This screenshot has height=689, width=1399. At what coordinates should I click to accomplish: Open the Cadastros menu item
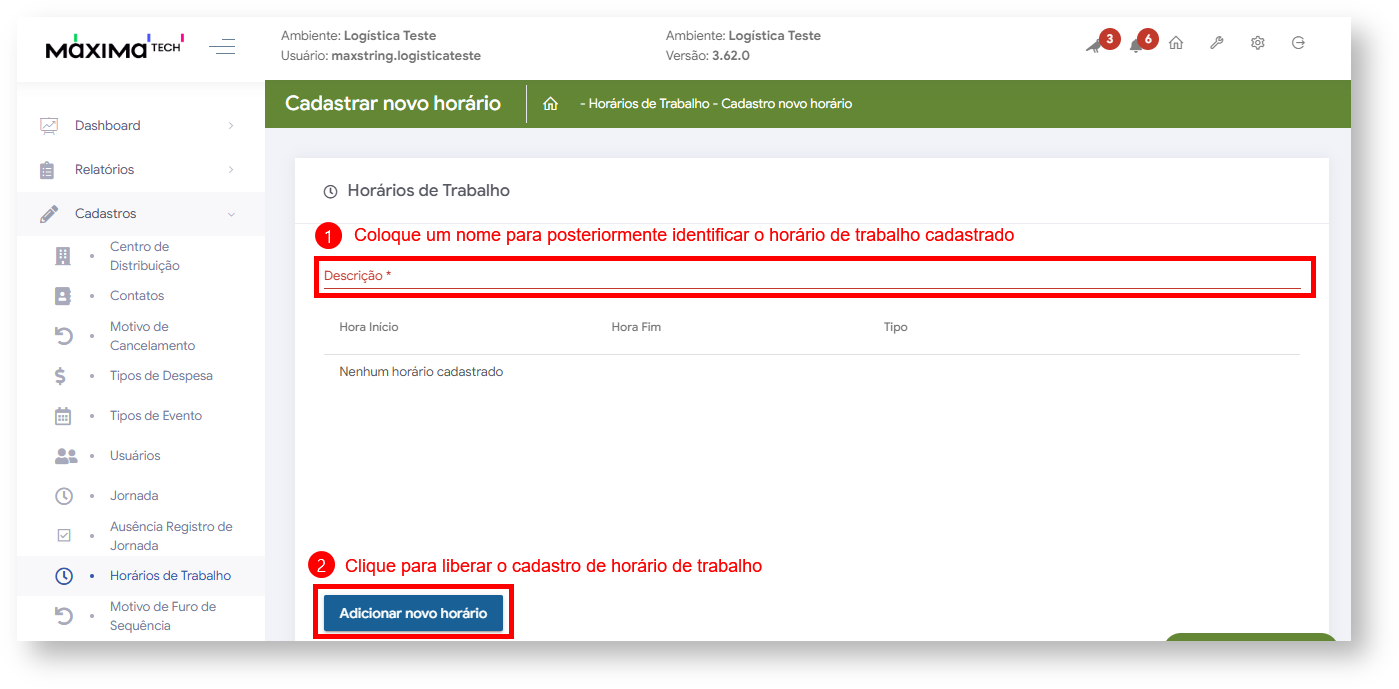141,214
